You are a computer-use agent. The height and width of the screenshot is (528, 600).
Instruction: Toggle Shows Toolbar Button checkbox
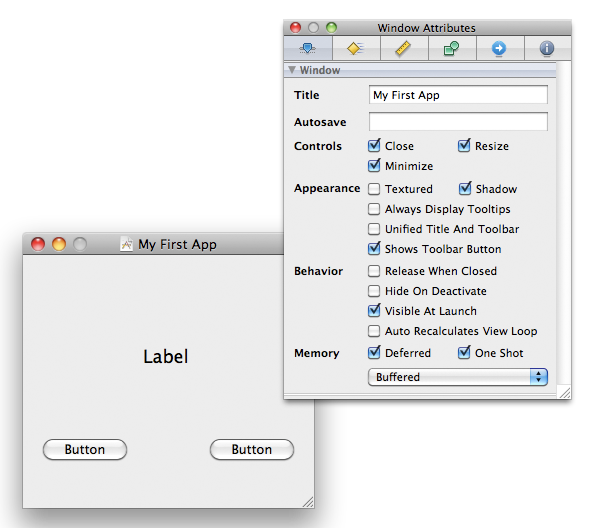pos(374,249)
